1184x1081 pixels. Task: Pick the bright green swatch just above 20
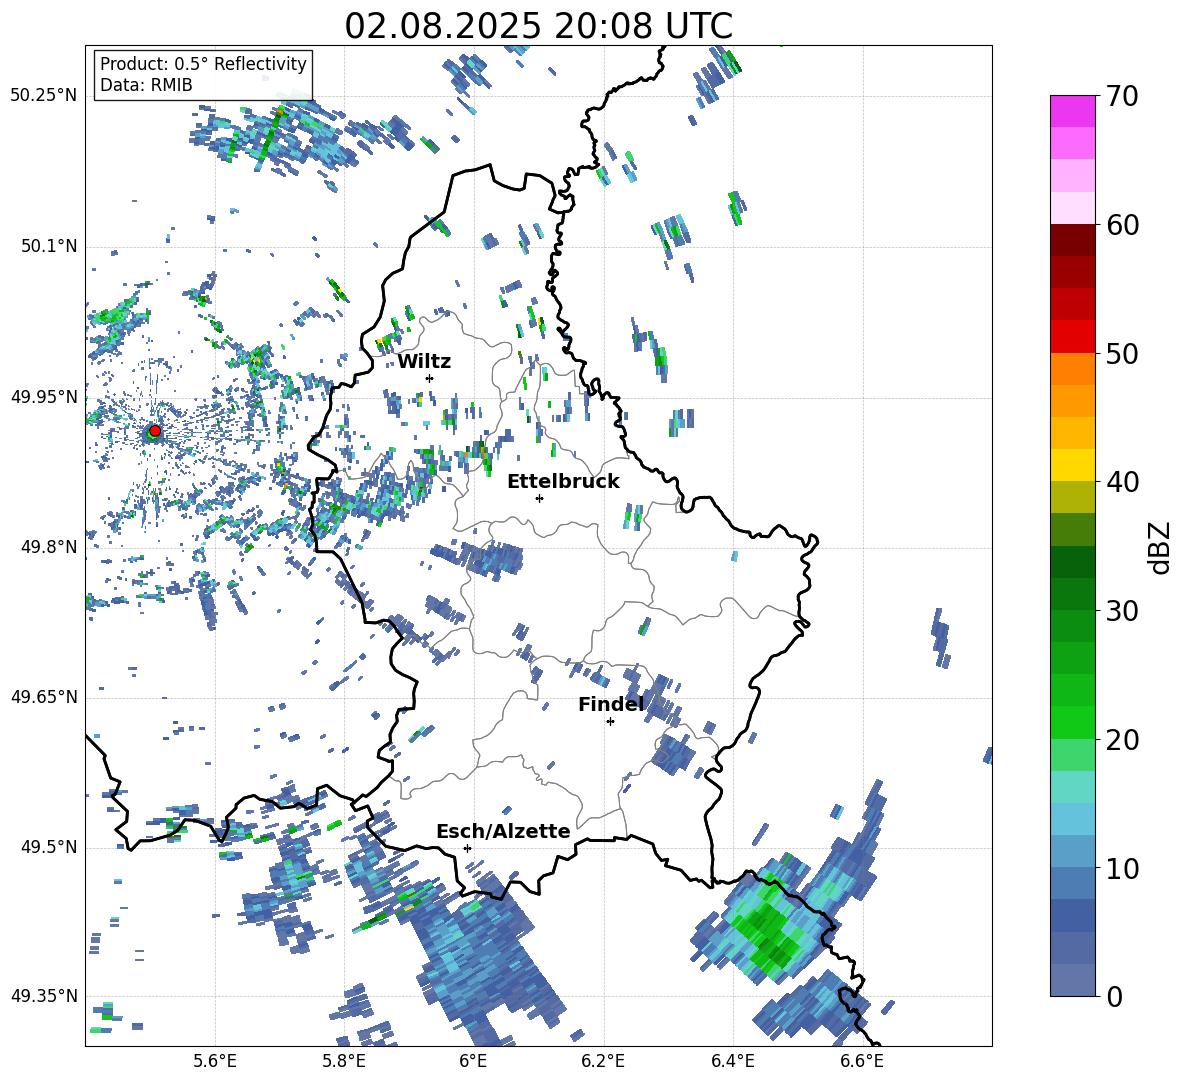point(1073,722)
